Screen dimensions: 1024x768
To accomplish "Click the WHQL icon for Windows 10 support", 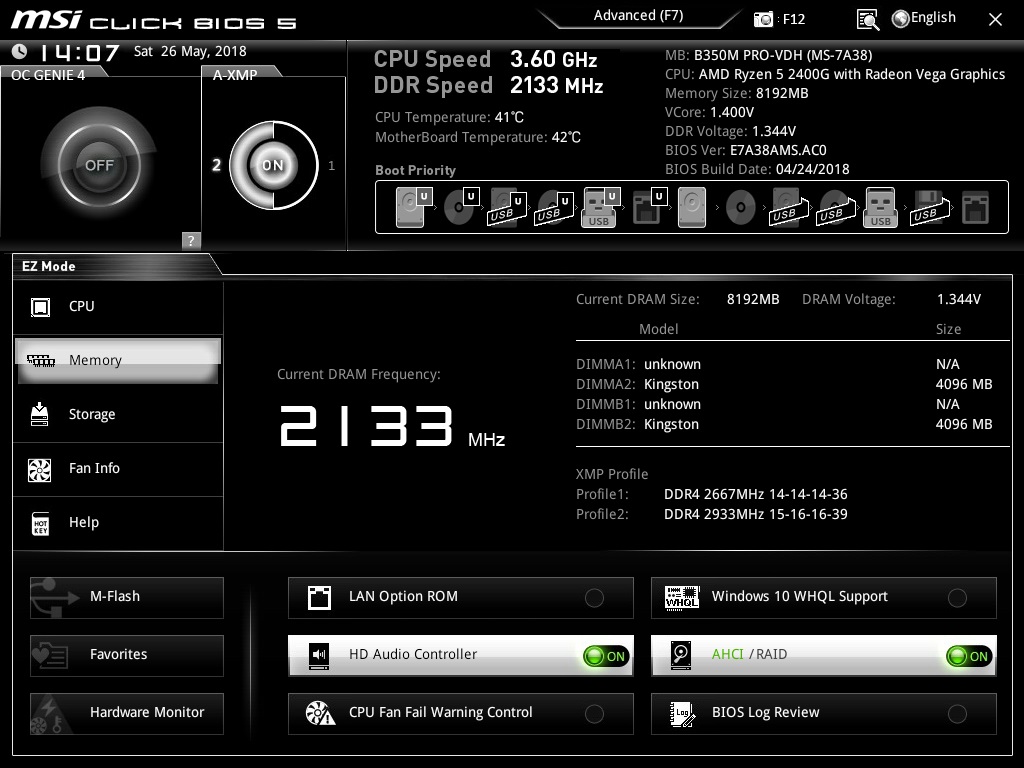I will tap(682, 597).
